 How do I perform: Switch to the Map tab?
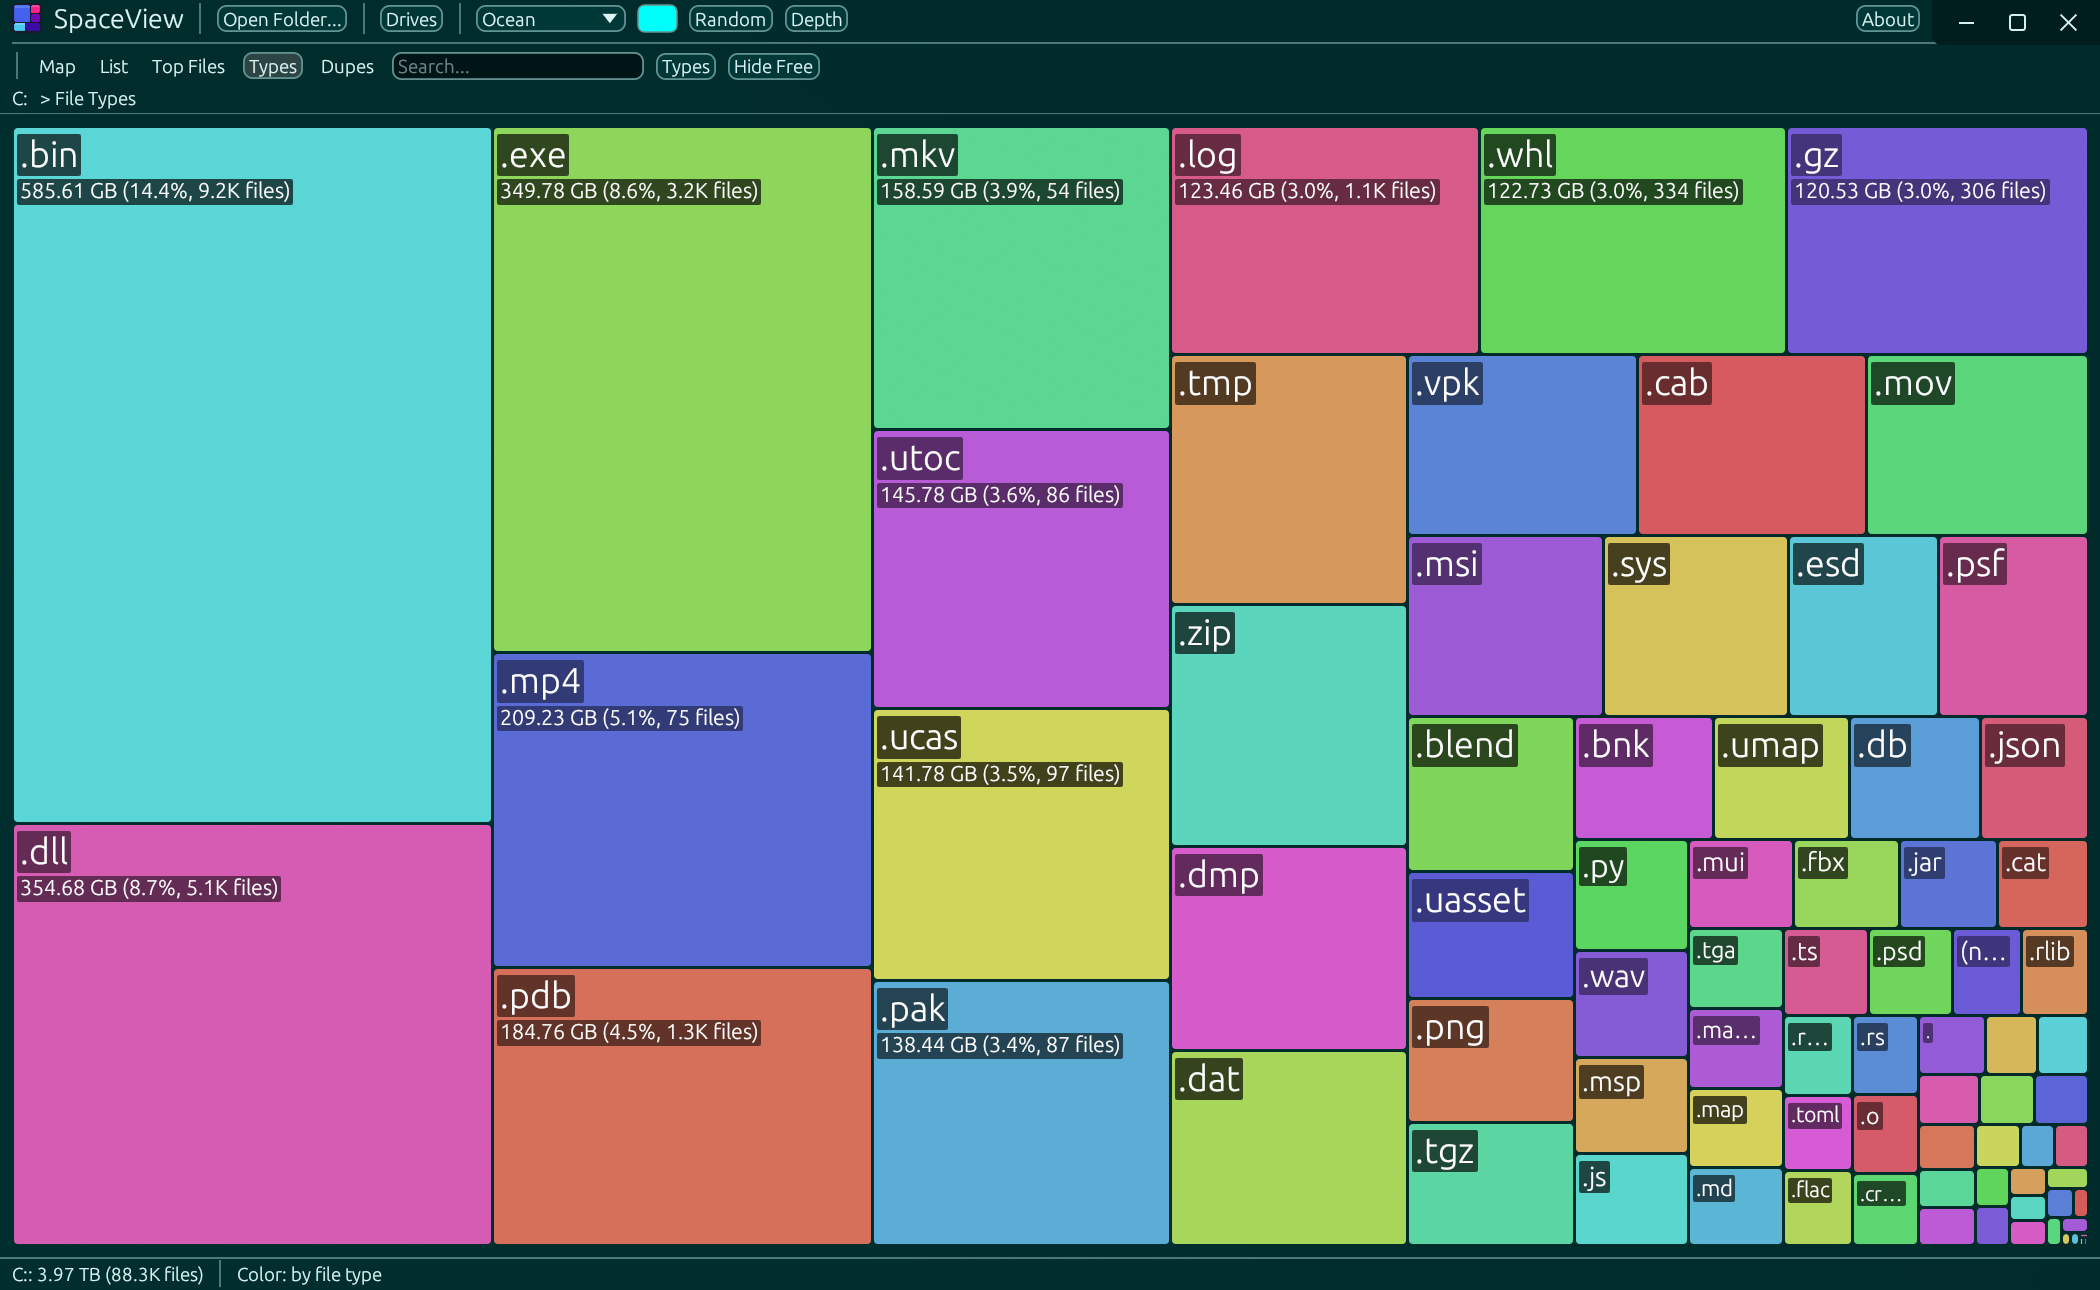click(57, 66)
